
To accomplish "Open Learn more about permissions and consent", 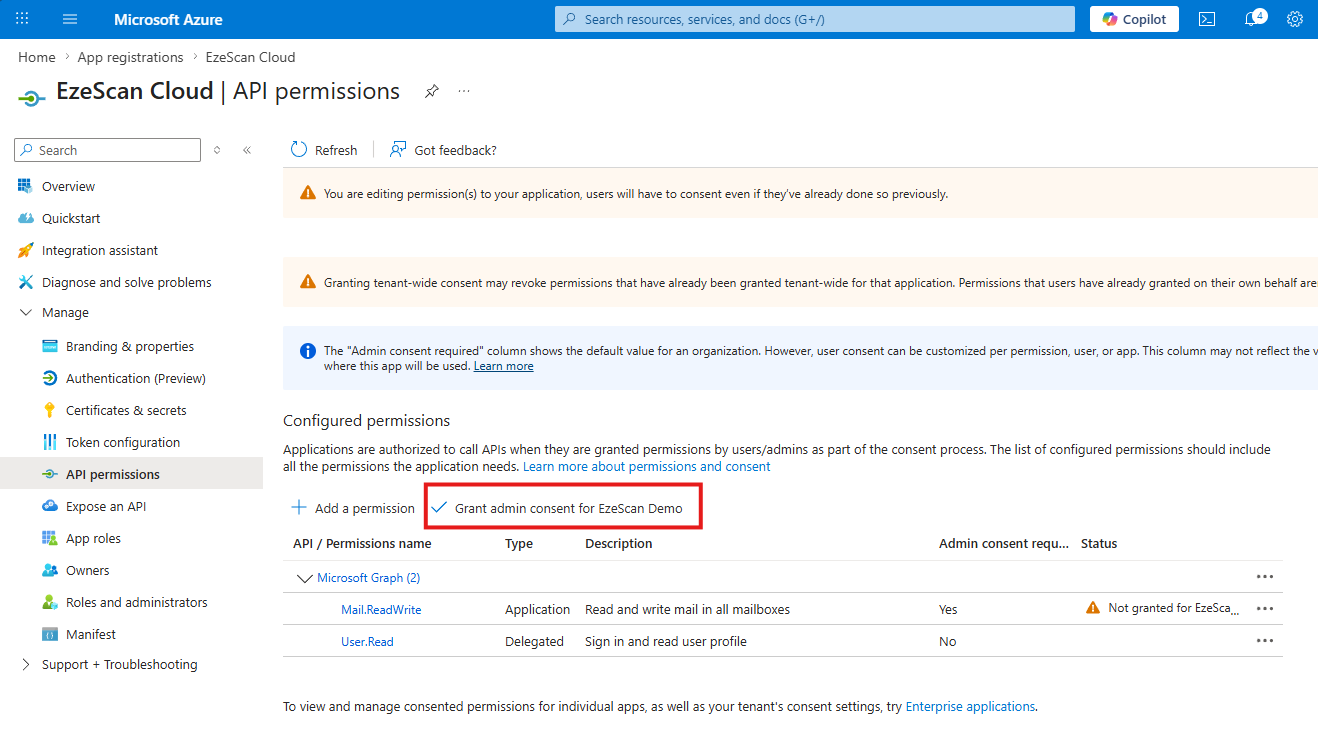I will pyautogui.click(x=647, y=467).
